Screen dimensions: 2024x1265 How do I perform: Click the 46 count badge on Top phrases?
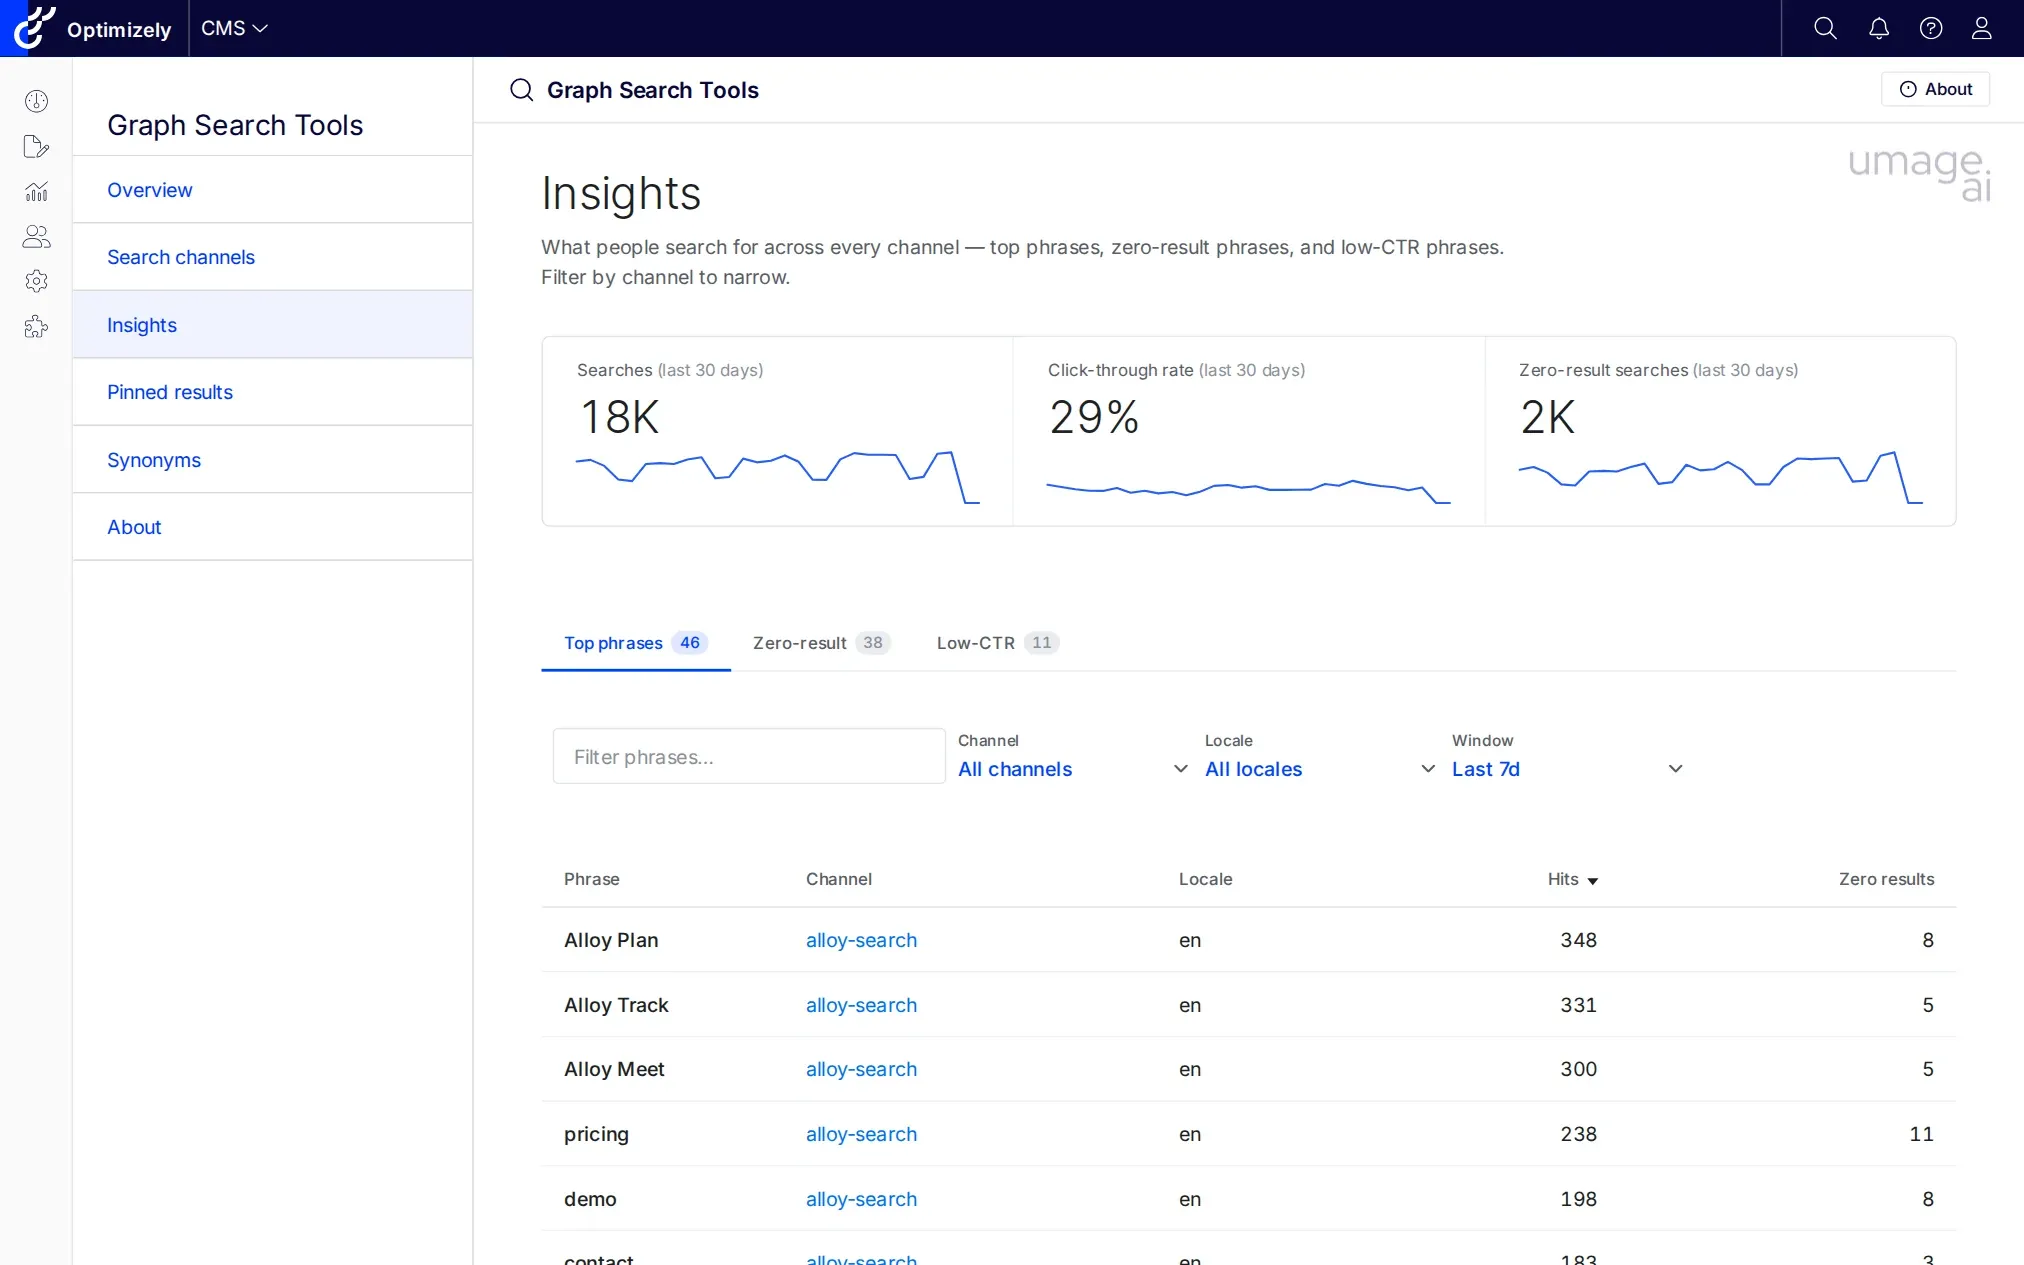(690, 643)
